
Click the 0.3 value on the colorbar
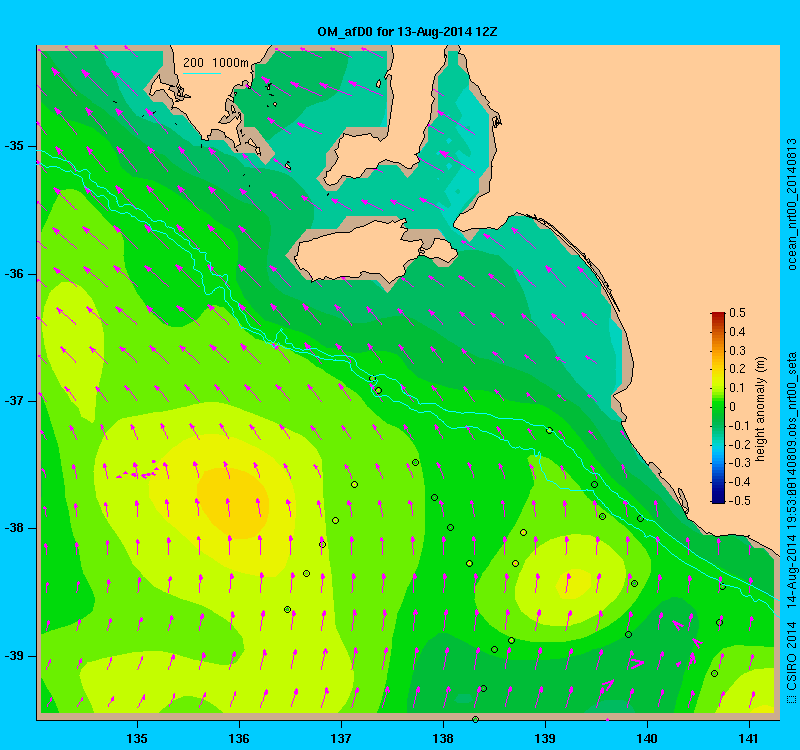tap(737, 351)
